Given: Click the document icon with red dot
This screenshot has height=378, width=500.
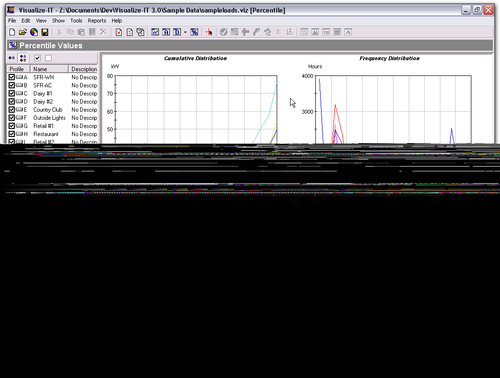Looking at the screenshot, I should [119, 32].
